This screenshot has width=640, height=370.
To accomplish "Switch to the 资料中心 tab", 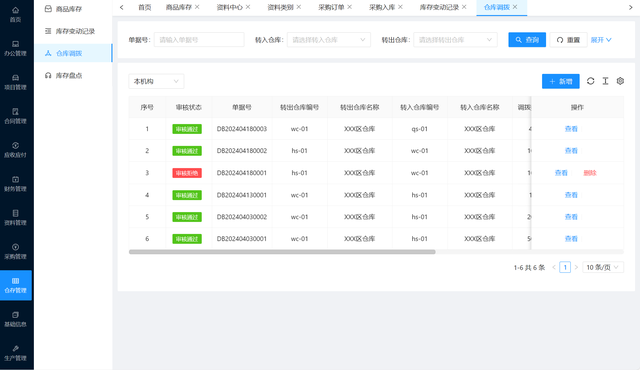I will tap(229, 7).
